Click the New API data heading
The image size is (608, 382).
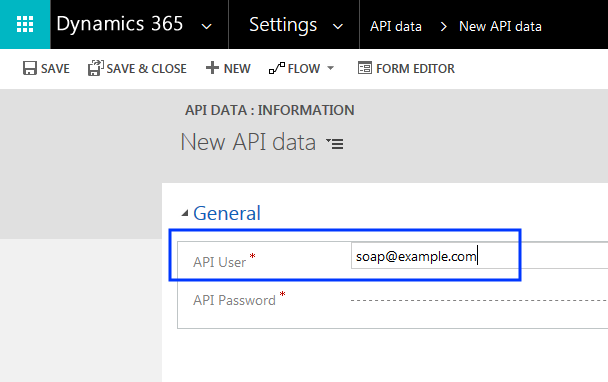click(248, 142)
